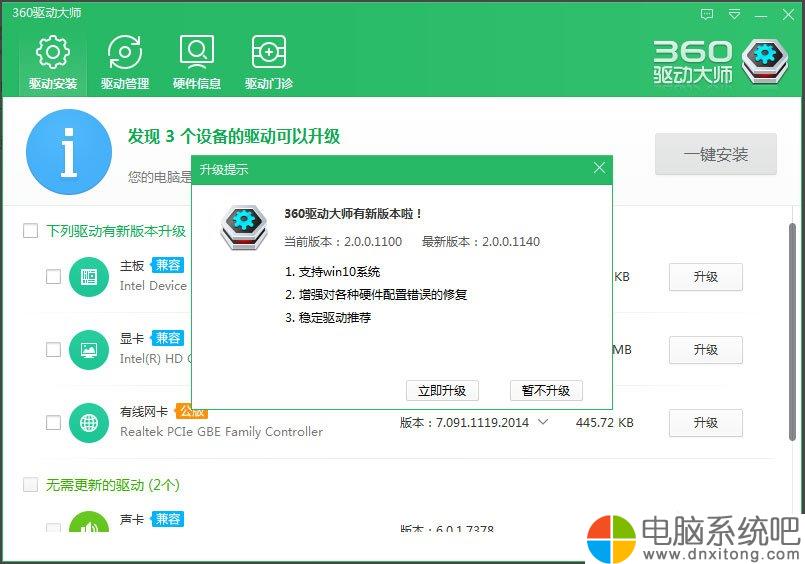This screenshot has width=805, height=564.
Task: Open 硬件信息 tab
Action: (x=197, y=63)
